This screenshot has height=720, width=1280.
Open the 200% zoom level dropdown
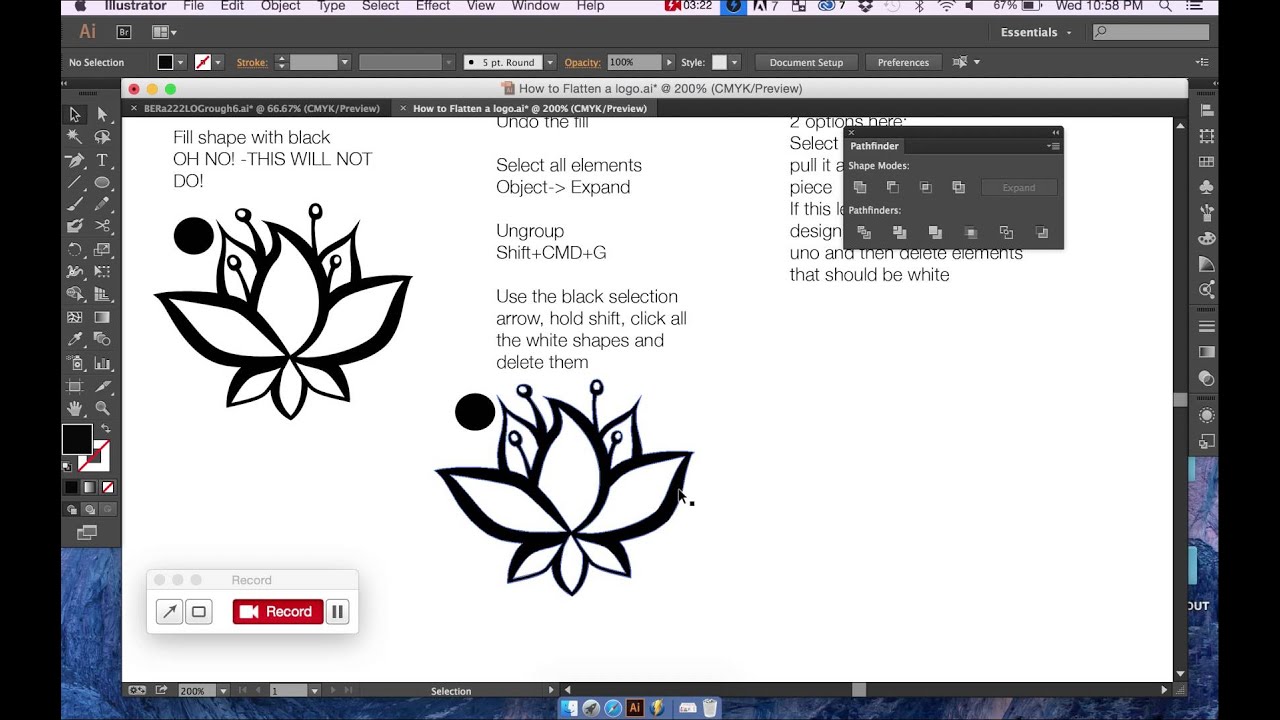(x=223, y=691)
